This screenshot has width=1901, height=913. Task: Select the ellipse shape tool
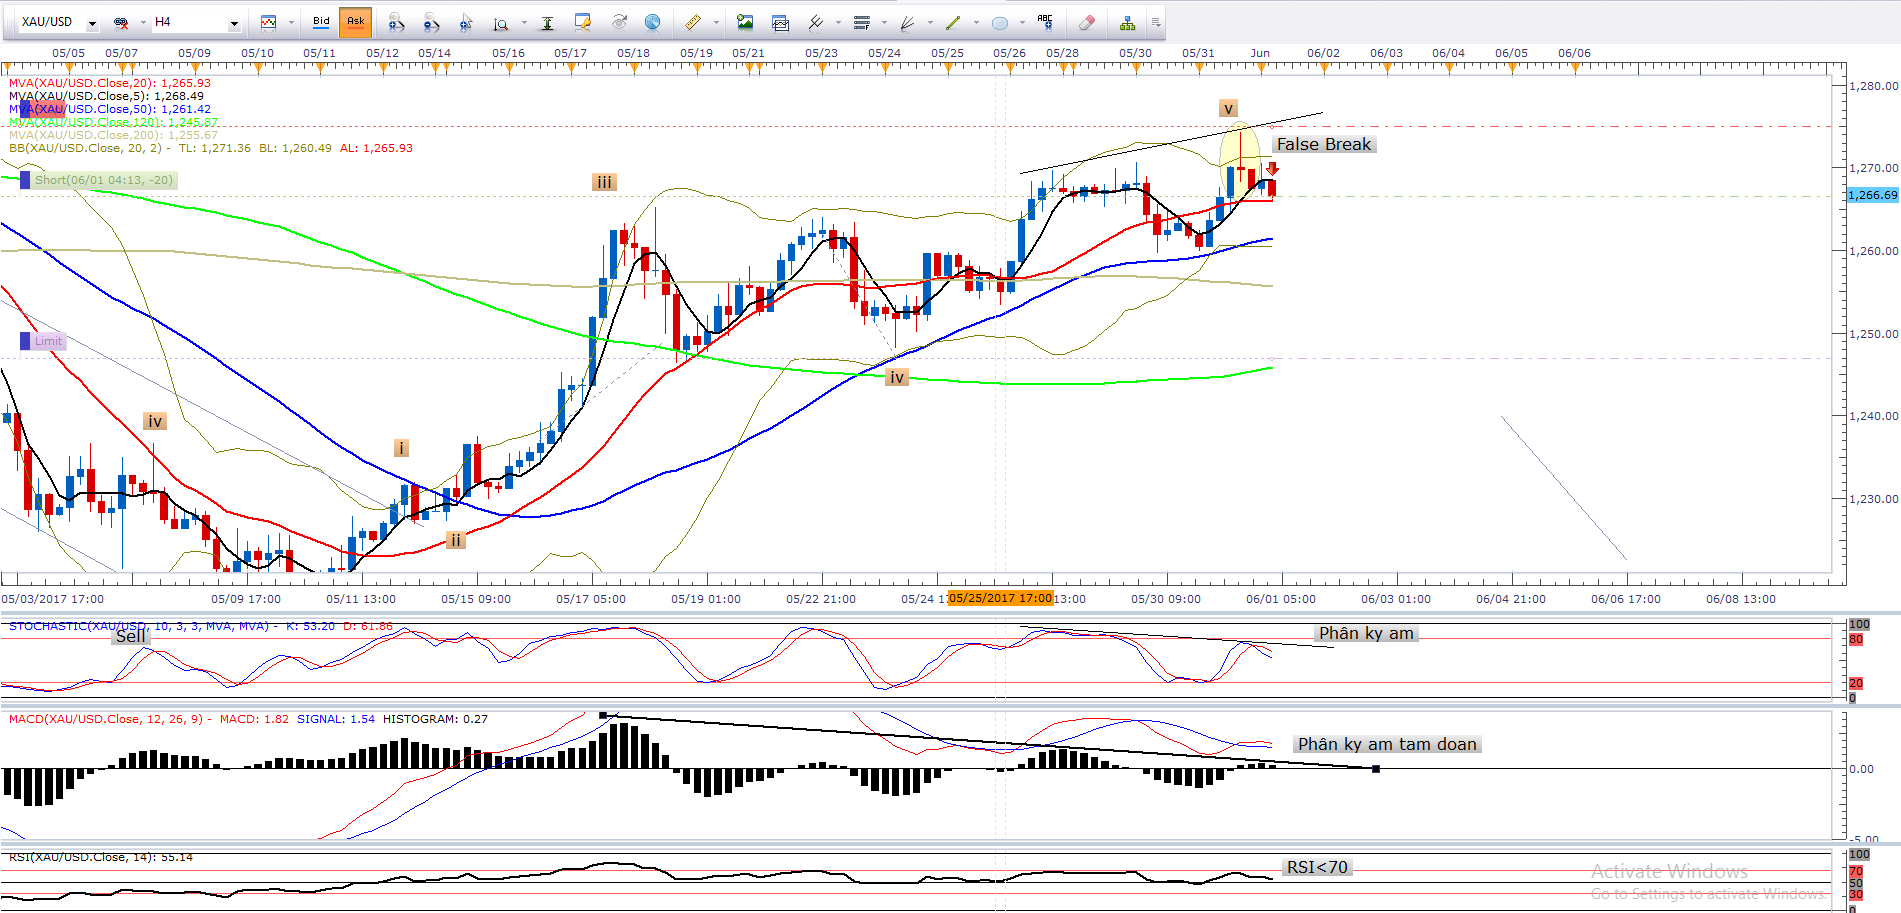[999, 22]
